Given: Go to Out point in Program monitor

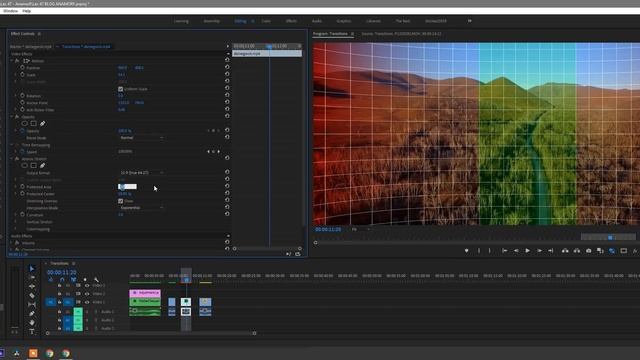Looking at the screenshot, I should (551, 251).
